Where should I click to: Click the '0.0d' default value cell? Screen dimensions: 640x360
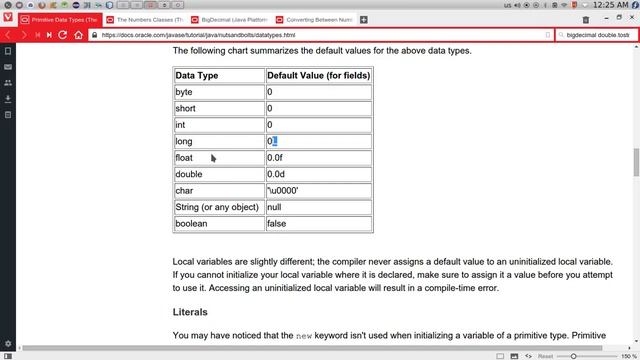319,174
